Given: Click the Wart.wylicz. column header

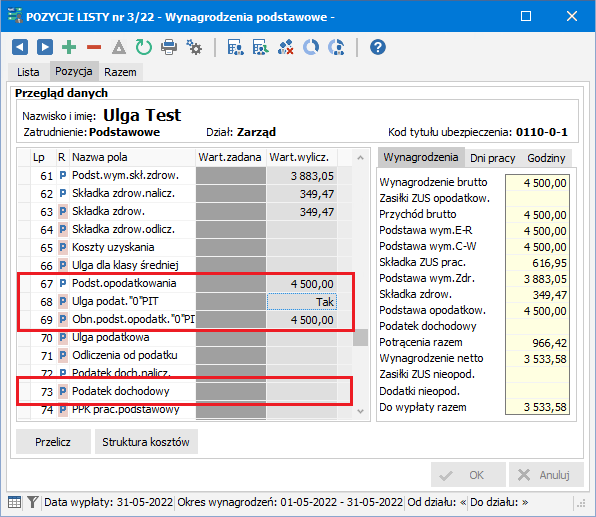Looking at the screenshot, I should click(302, 157).
